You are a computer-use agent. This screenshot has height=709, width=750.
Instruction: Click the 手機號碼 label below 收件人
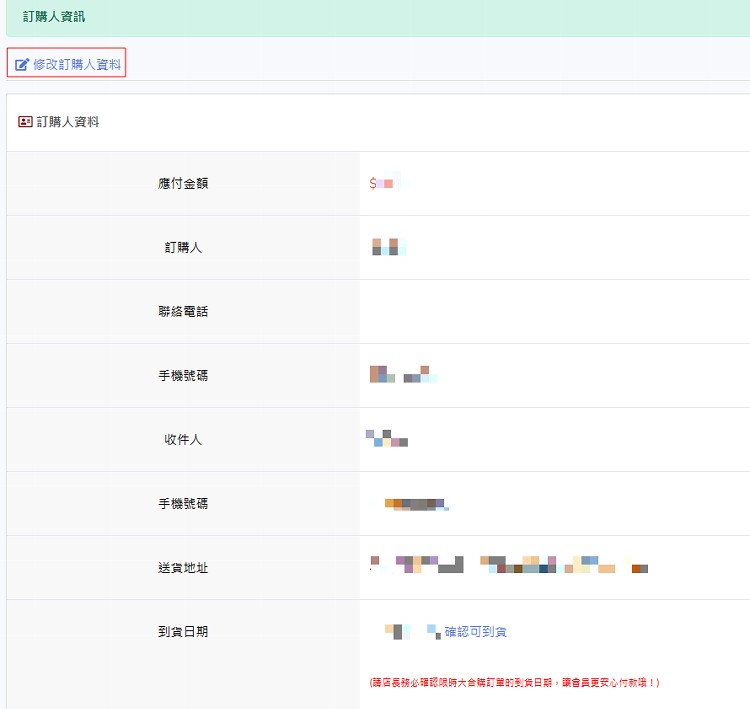coord(183,503)
